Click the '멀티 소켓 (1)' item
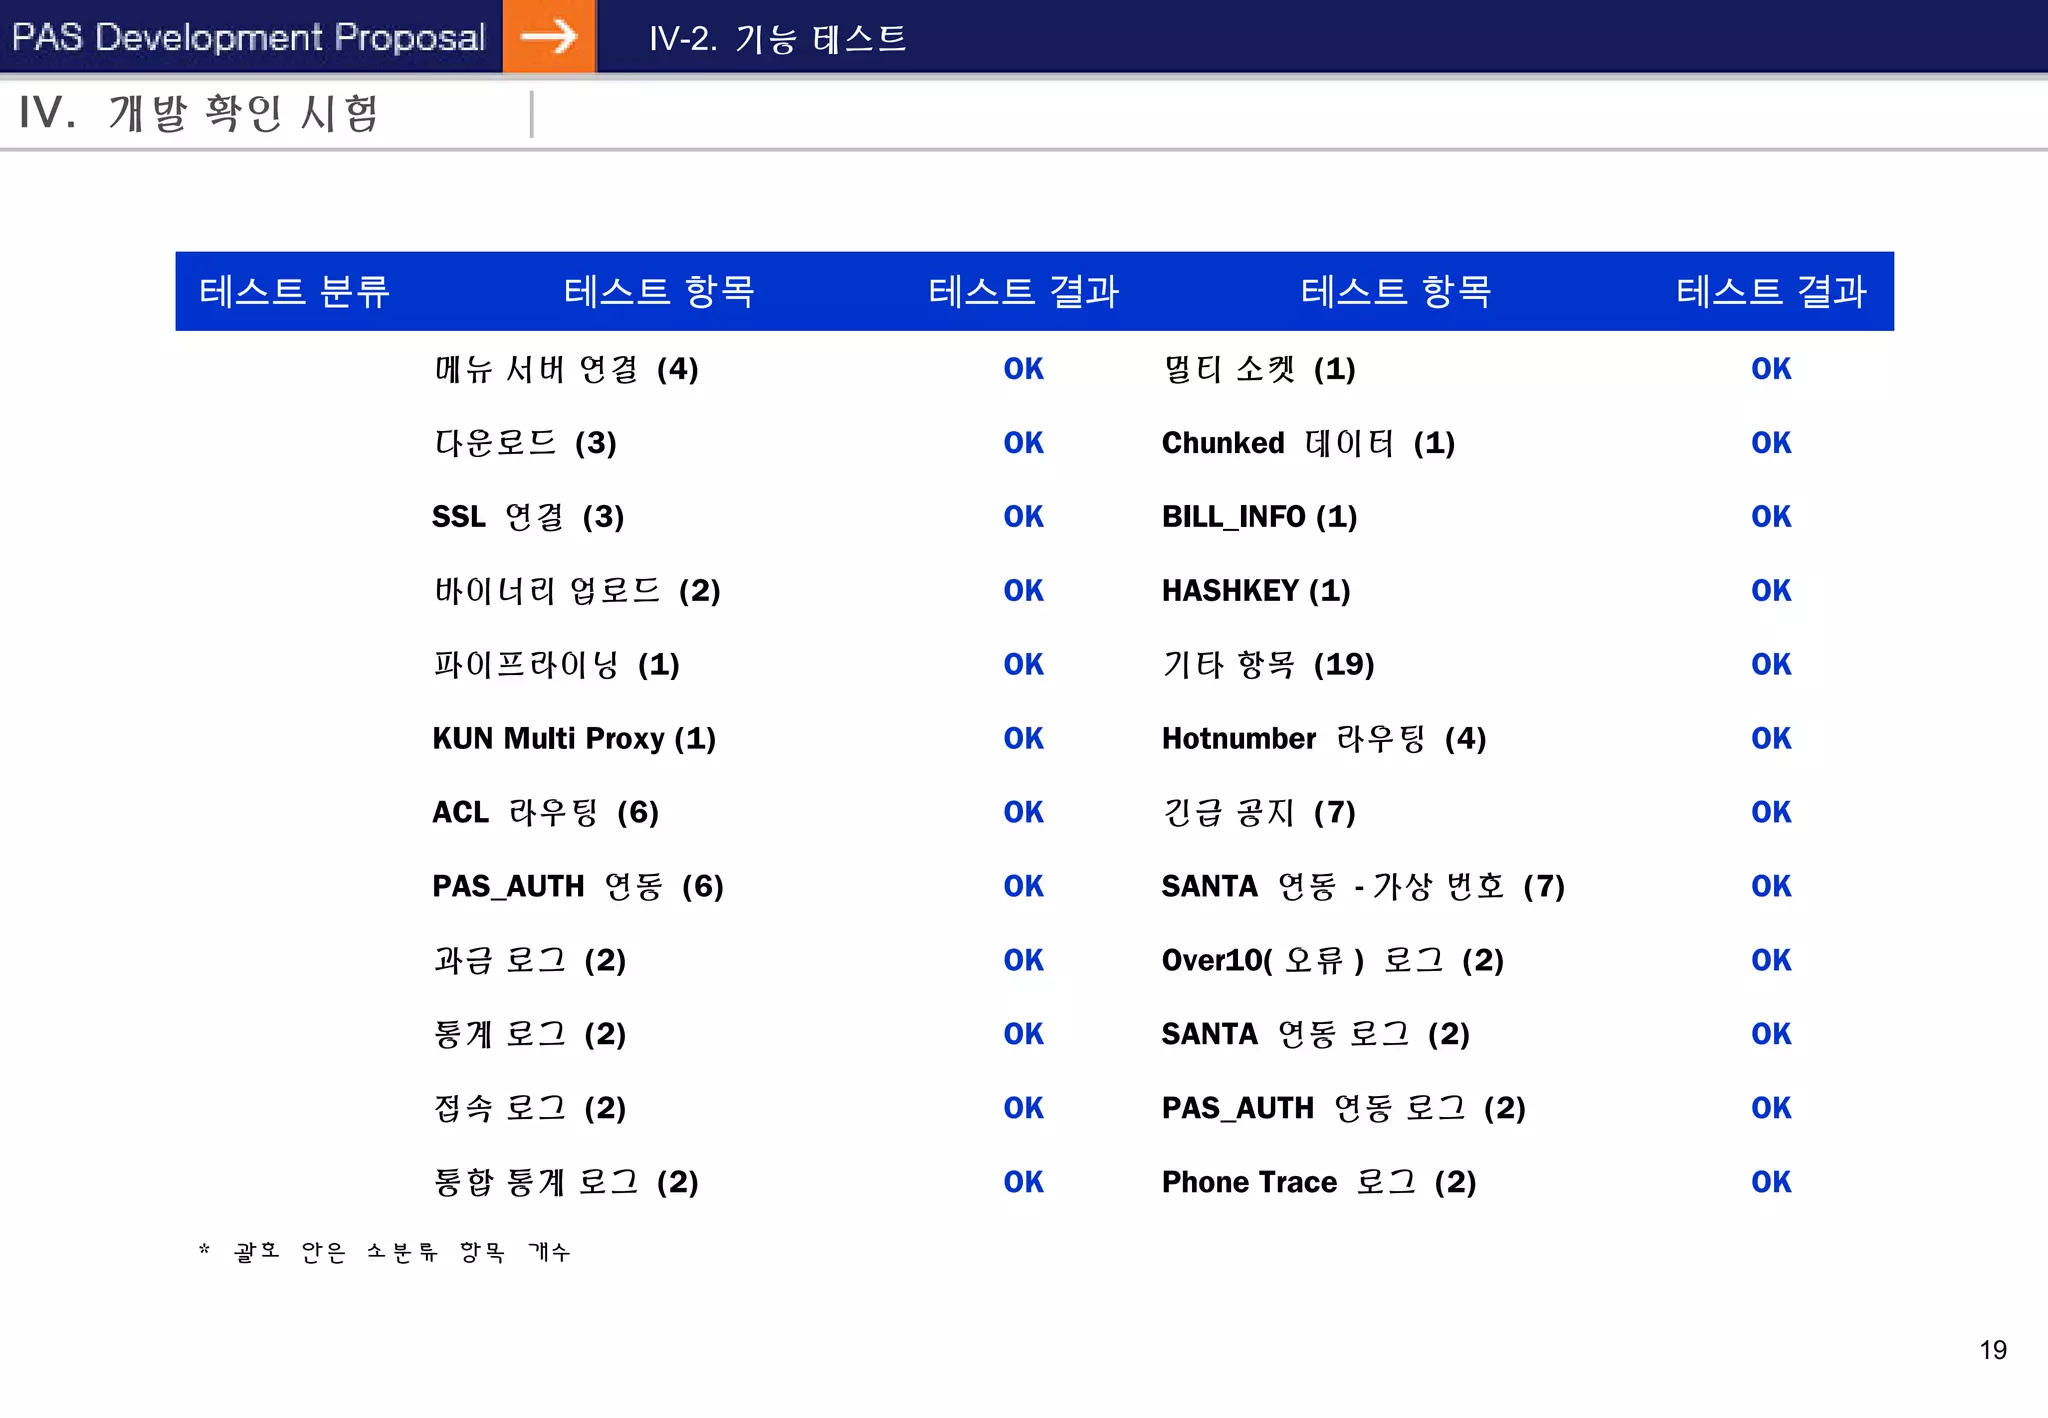Viewport: 2048px width, 1418px height. coord(1259,369)
